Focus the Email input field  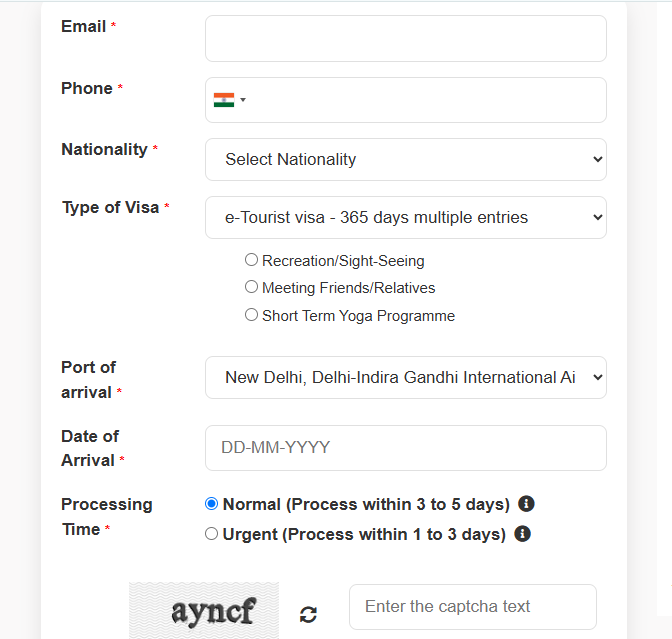pos(405,39)
